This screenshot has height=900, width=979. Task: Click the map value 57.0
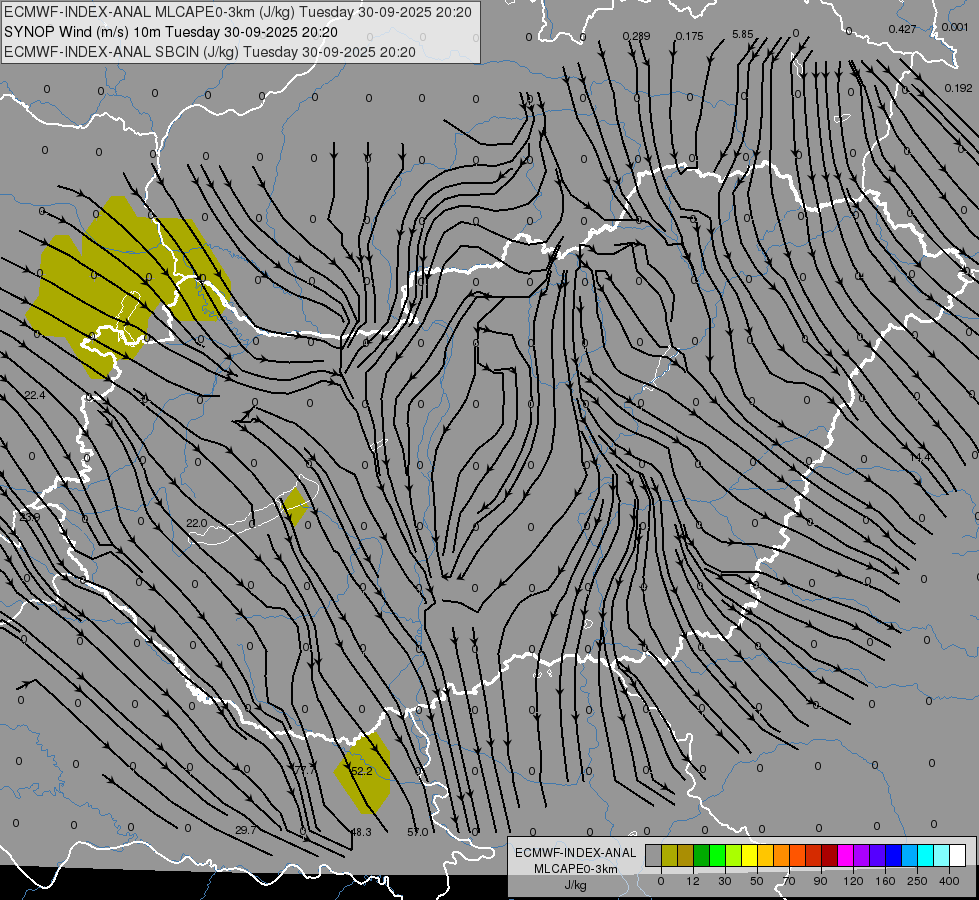[x=418, y=832]
